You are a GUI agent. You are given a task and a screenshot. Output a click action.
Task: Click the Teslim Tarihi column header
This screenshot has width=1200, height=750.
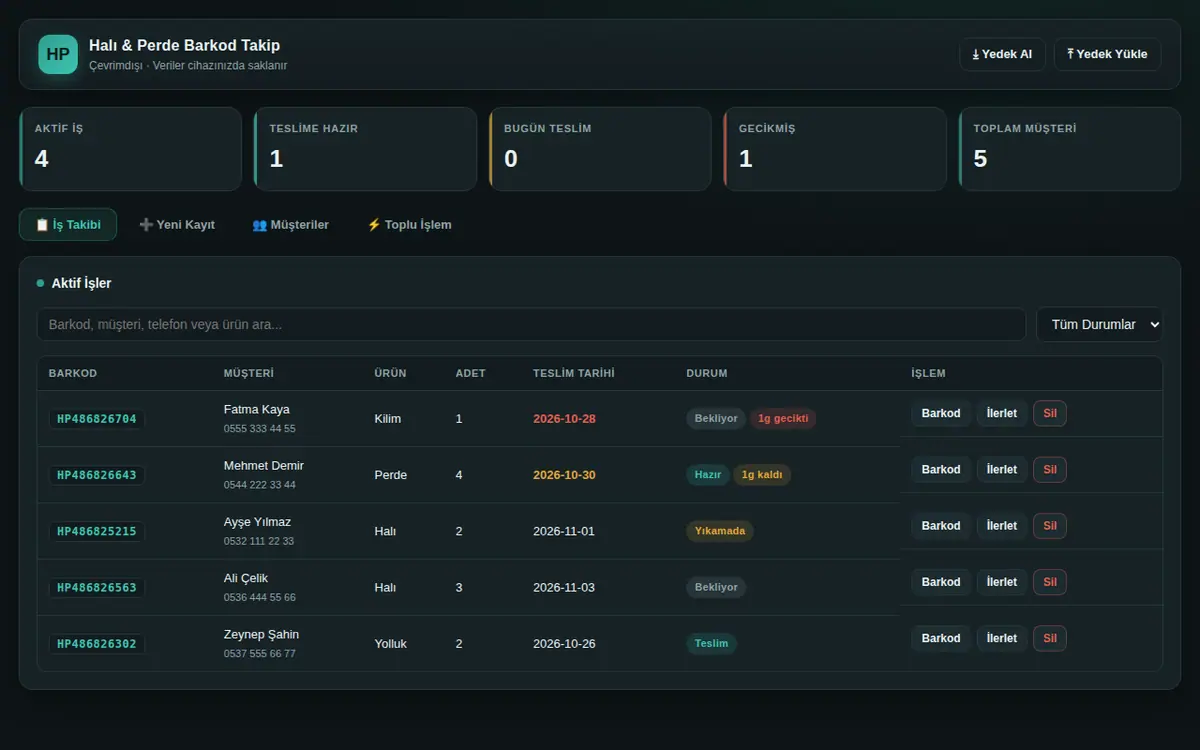pyautogui.click(x=574, y=374)
